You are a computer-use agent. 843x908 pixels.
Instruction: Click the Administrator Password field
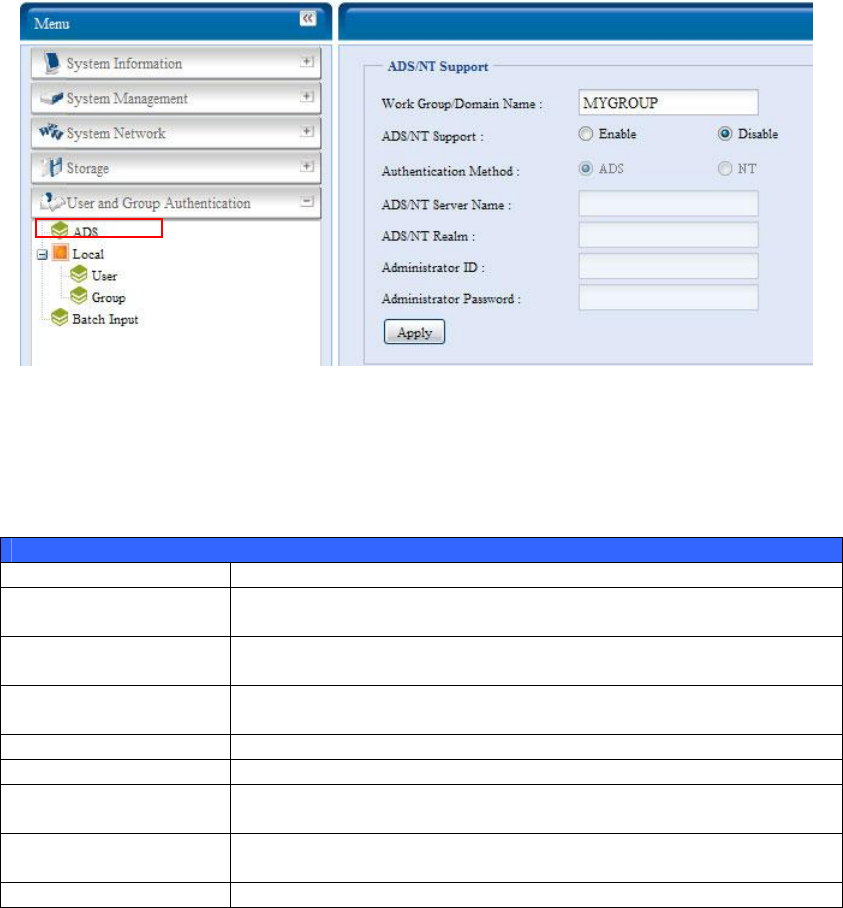tap(668, 298)
